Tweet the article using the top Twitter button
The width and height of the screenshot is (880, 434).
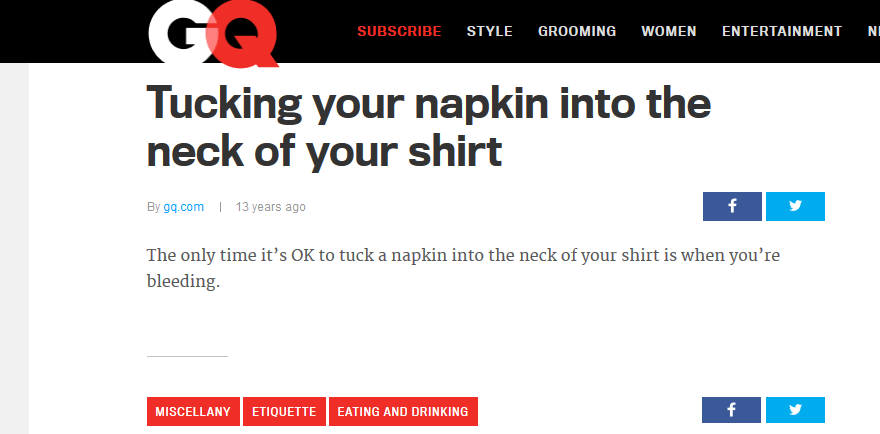(795, 206)
